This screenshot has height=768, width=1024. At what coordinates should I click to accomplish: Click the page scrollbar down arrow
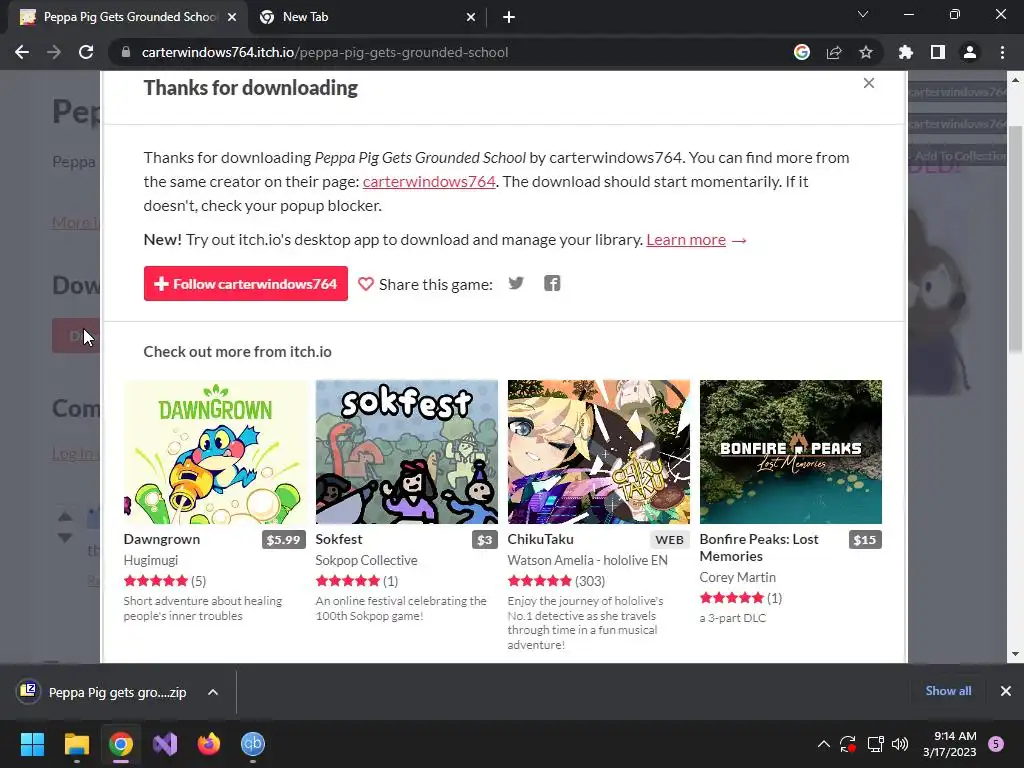[1015, 654]
